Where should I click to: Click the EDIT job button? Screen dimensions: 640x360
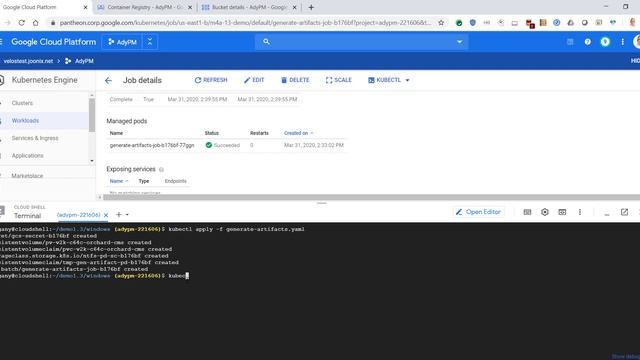coord(254,80)
